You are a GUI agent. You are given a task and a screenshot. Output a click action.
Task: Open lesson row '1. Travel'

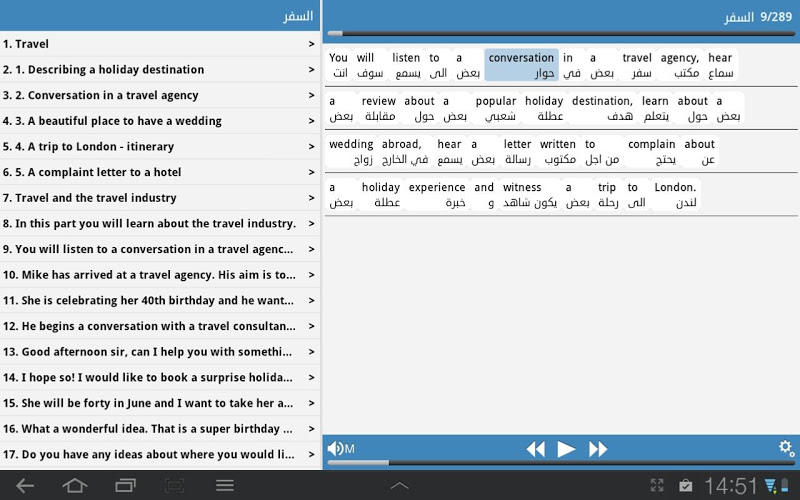click(x=160, y=44)
